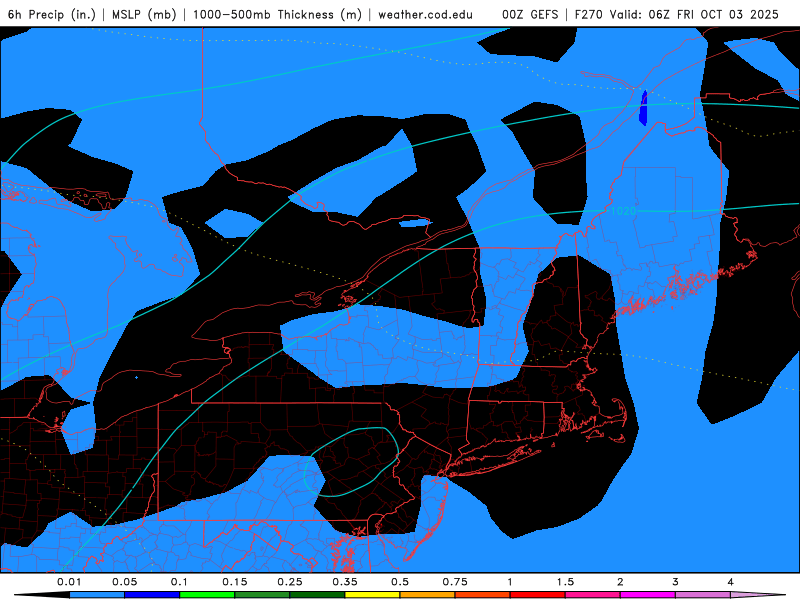Open the weather.cod.edu text in header
The width and height of the screenshot is (800, 600).
(x=425, y=14)
